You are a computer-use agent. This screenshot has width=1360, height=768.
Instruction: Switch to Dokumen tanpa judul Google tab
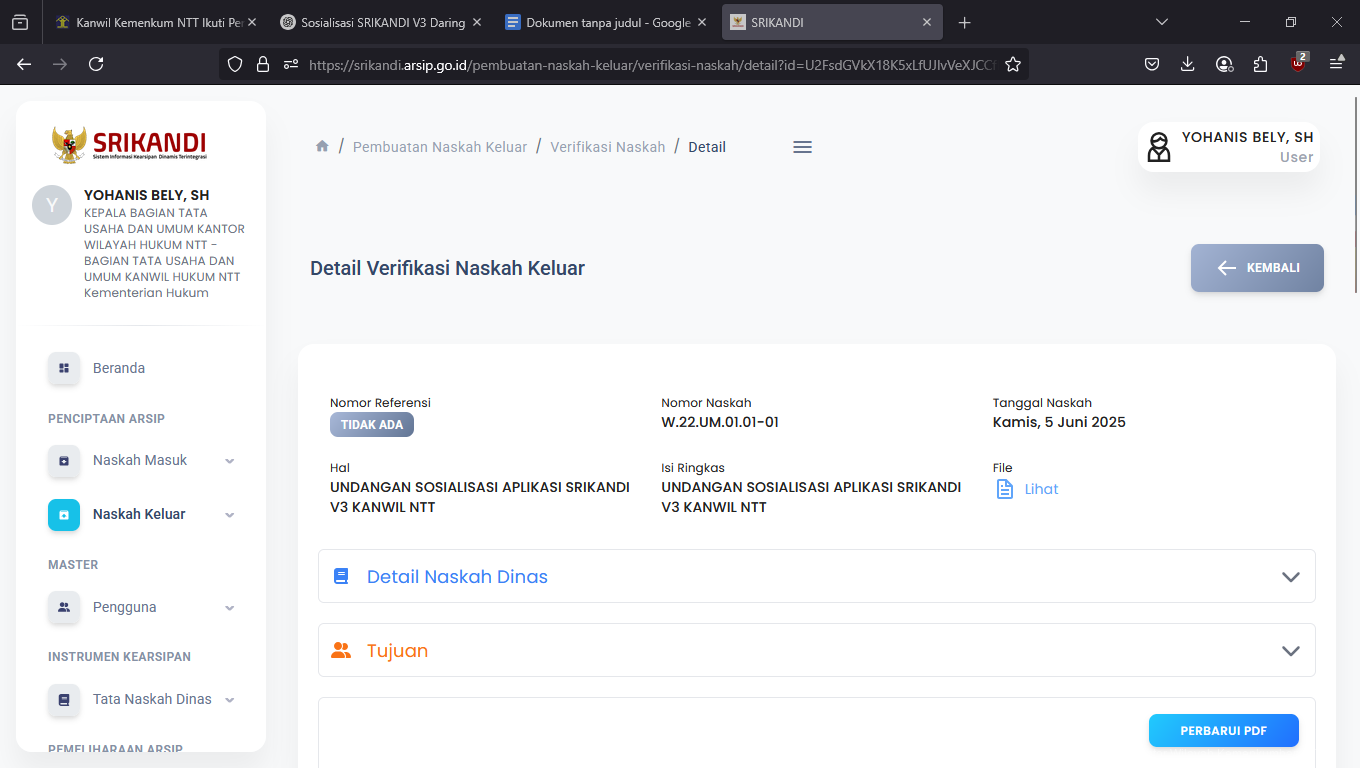click(x=608, y=22)
